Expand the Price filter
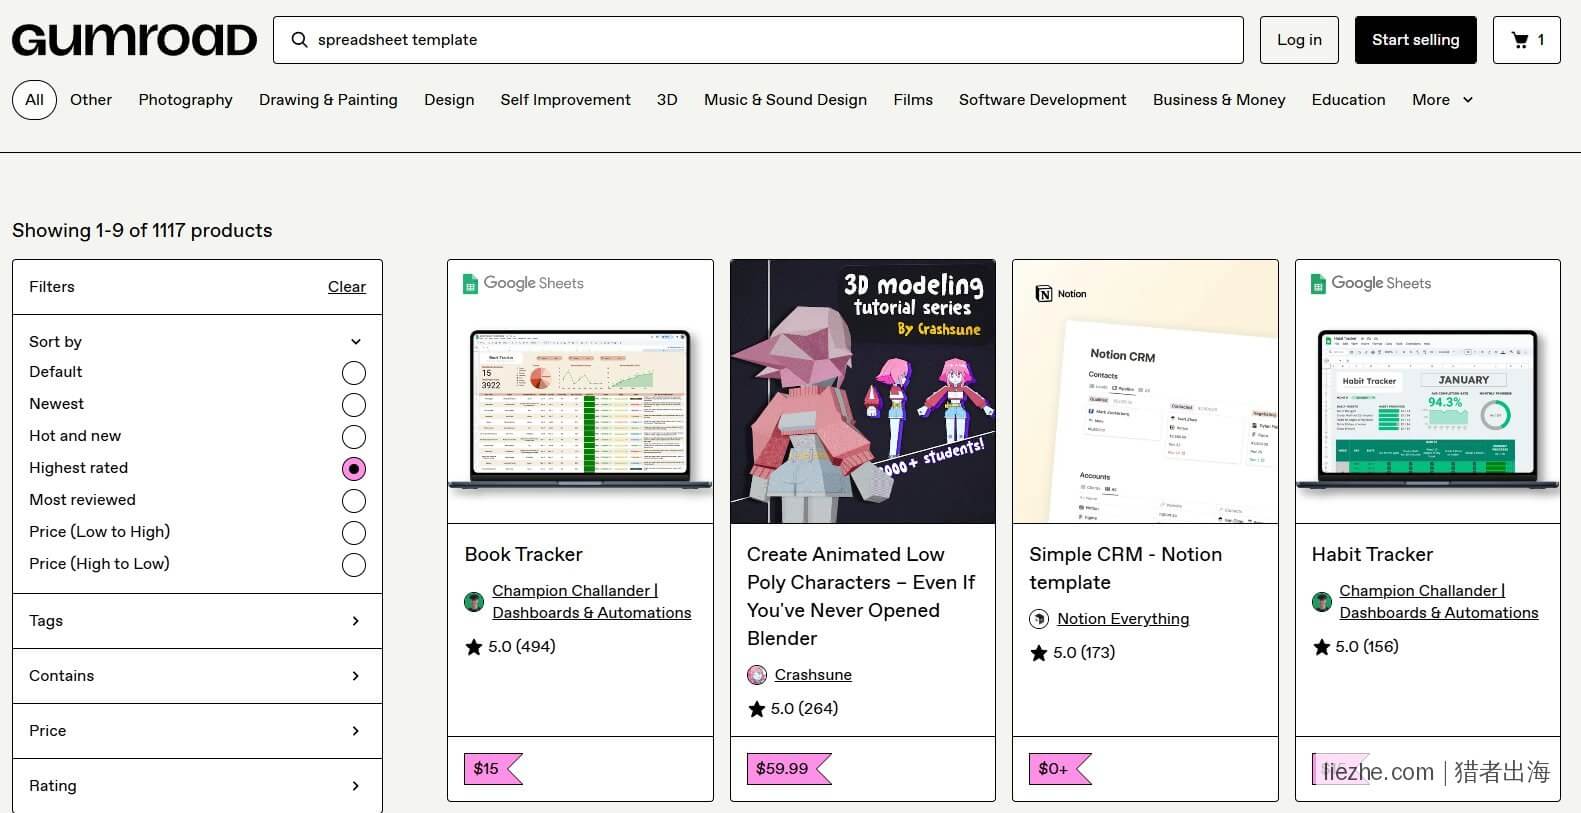1581x813 pixels. pos(197,731)
